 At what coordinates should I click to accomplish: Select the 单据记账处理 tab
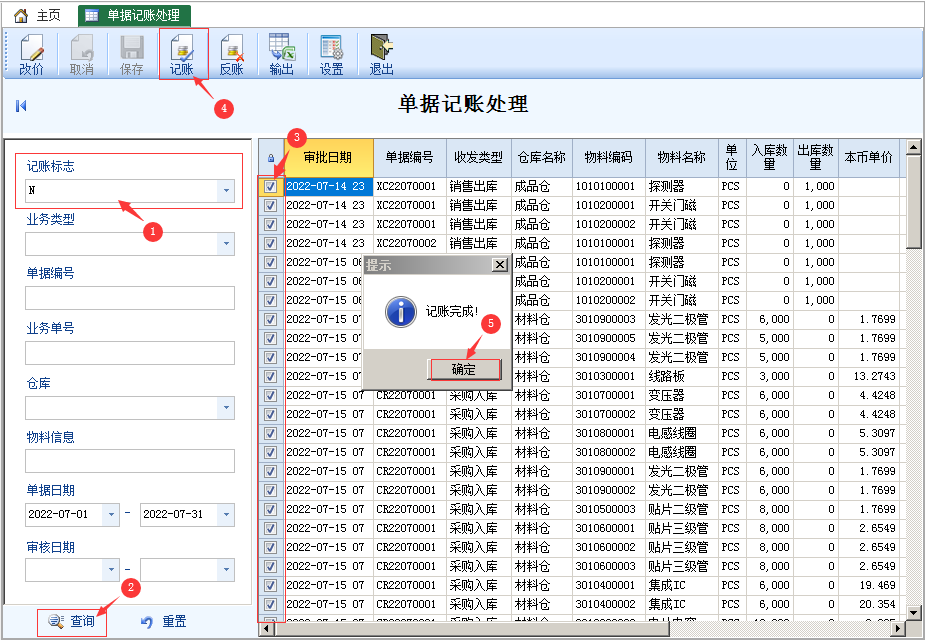coord(134,15)
